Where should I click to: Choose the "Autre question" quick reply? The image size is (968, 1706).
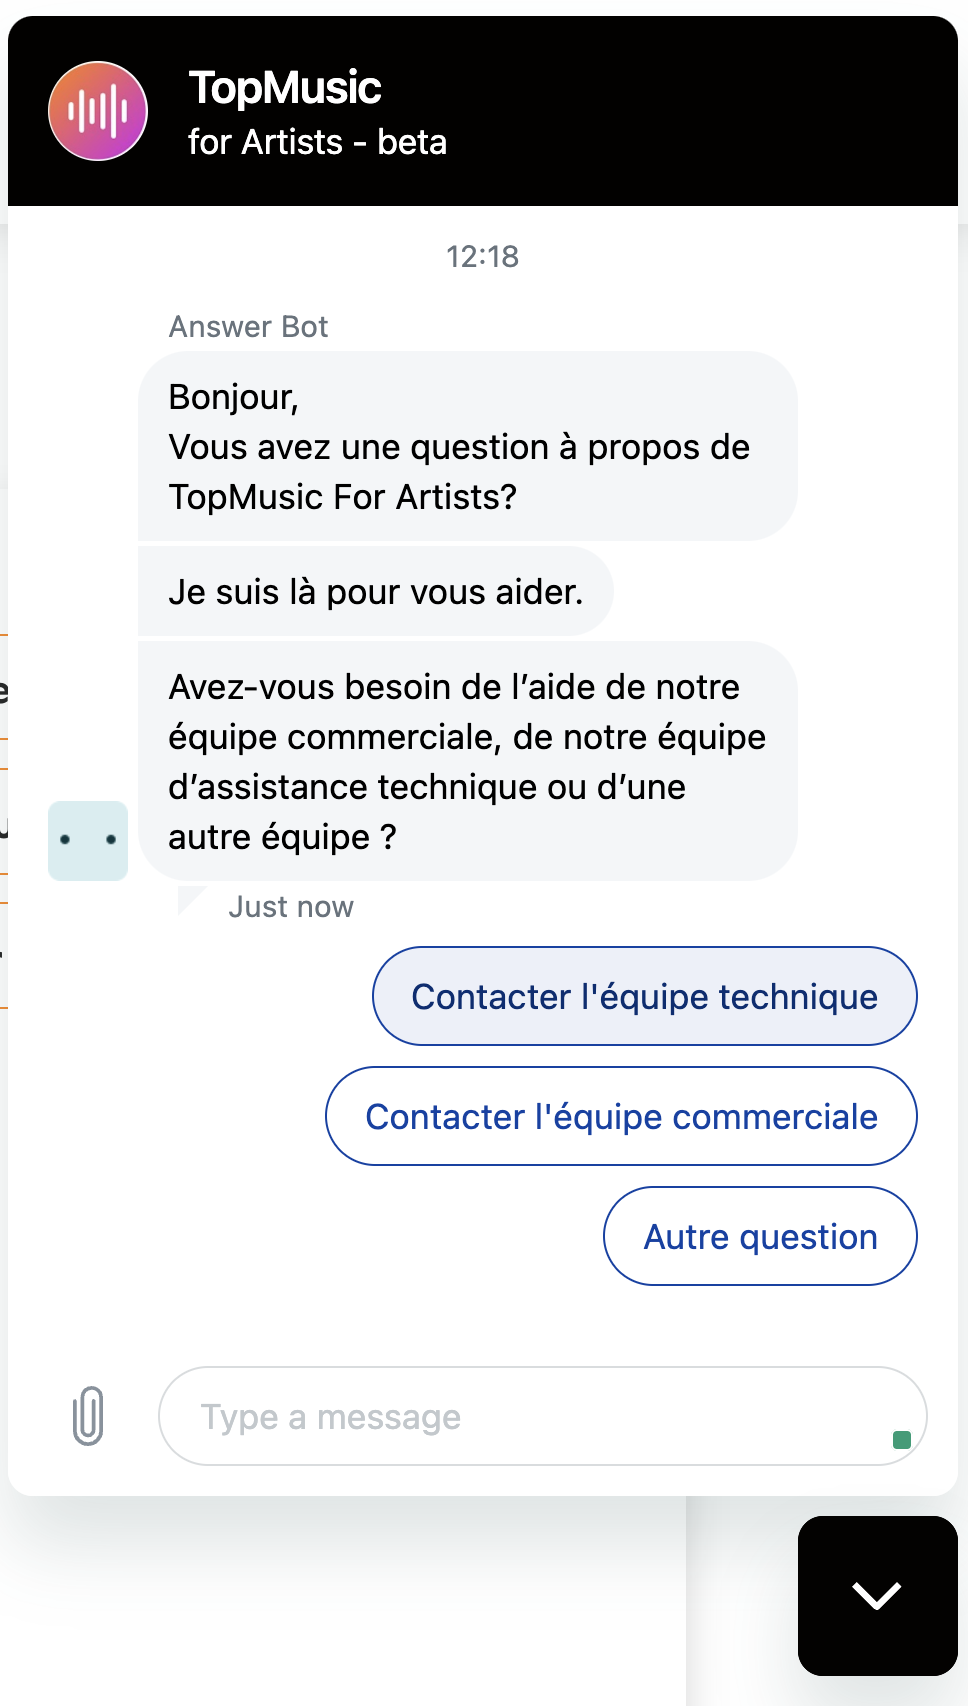point(760,1236)
